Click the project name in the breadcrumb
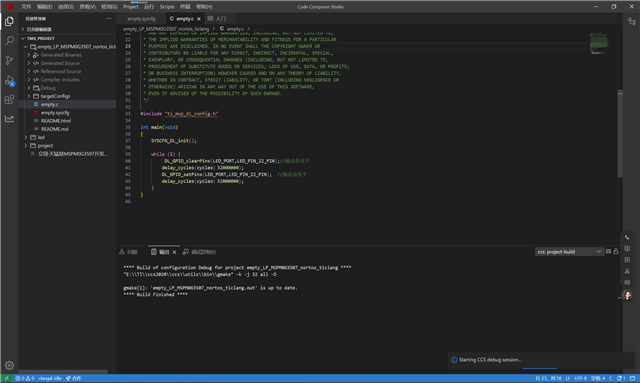Image resolution: width=640 pixels, height=383 pixels. pos(166,29)
